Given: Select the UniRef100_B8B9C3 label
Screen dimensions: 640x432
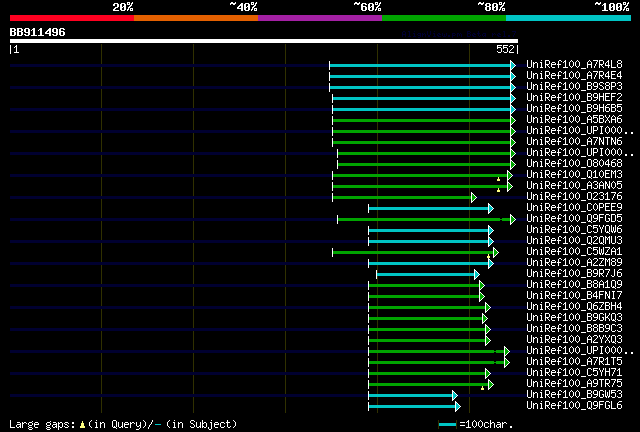Looking at the screenshot, I should pyautogui.click(x=574, y=329).
